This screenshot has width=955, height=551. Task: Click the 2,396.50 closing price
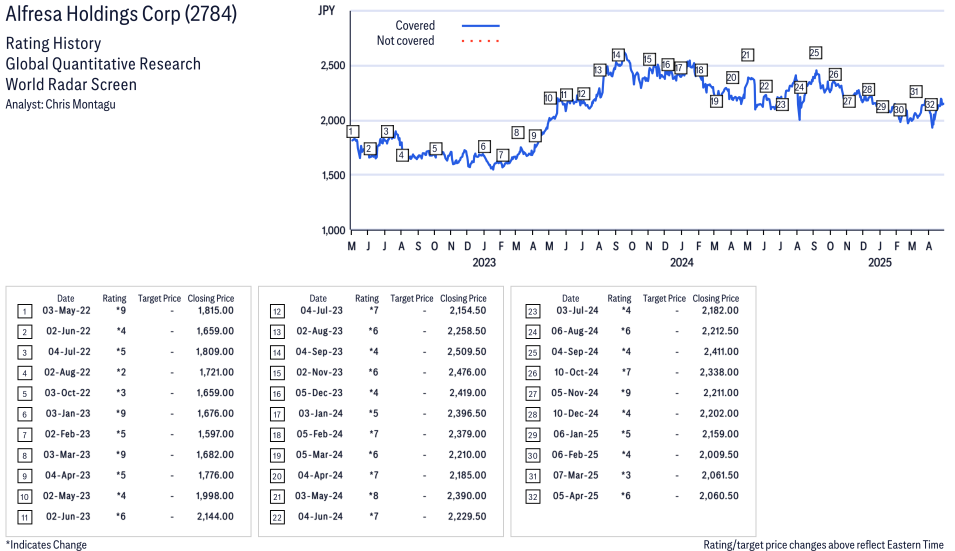point(467,413)
